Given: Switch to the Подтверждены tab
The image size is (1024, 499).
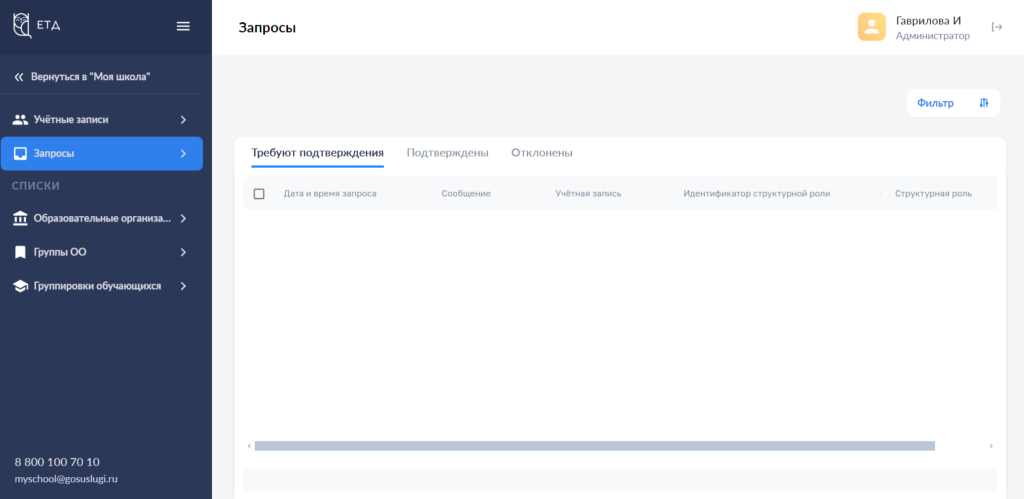Looking at the screenshot, I should coord(447,153).
